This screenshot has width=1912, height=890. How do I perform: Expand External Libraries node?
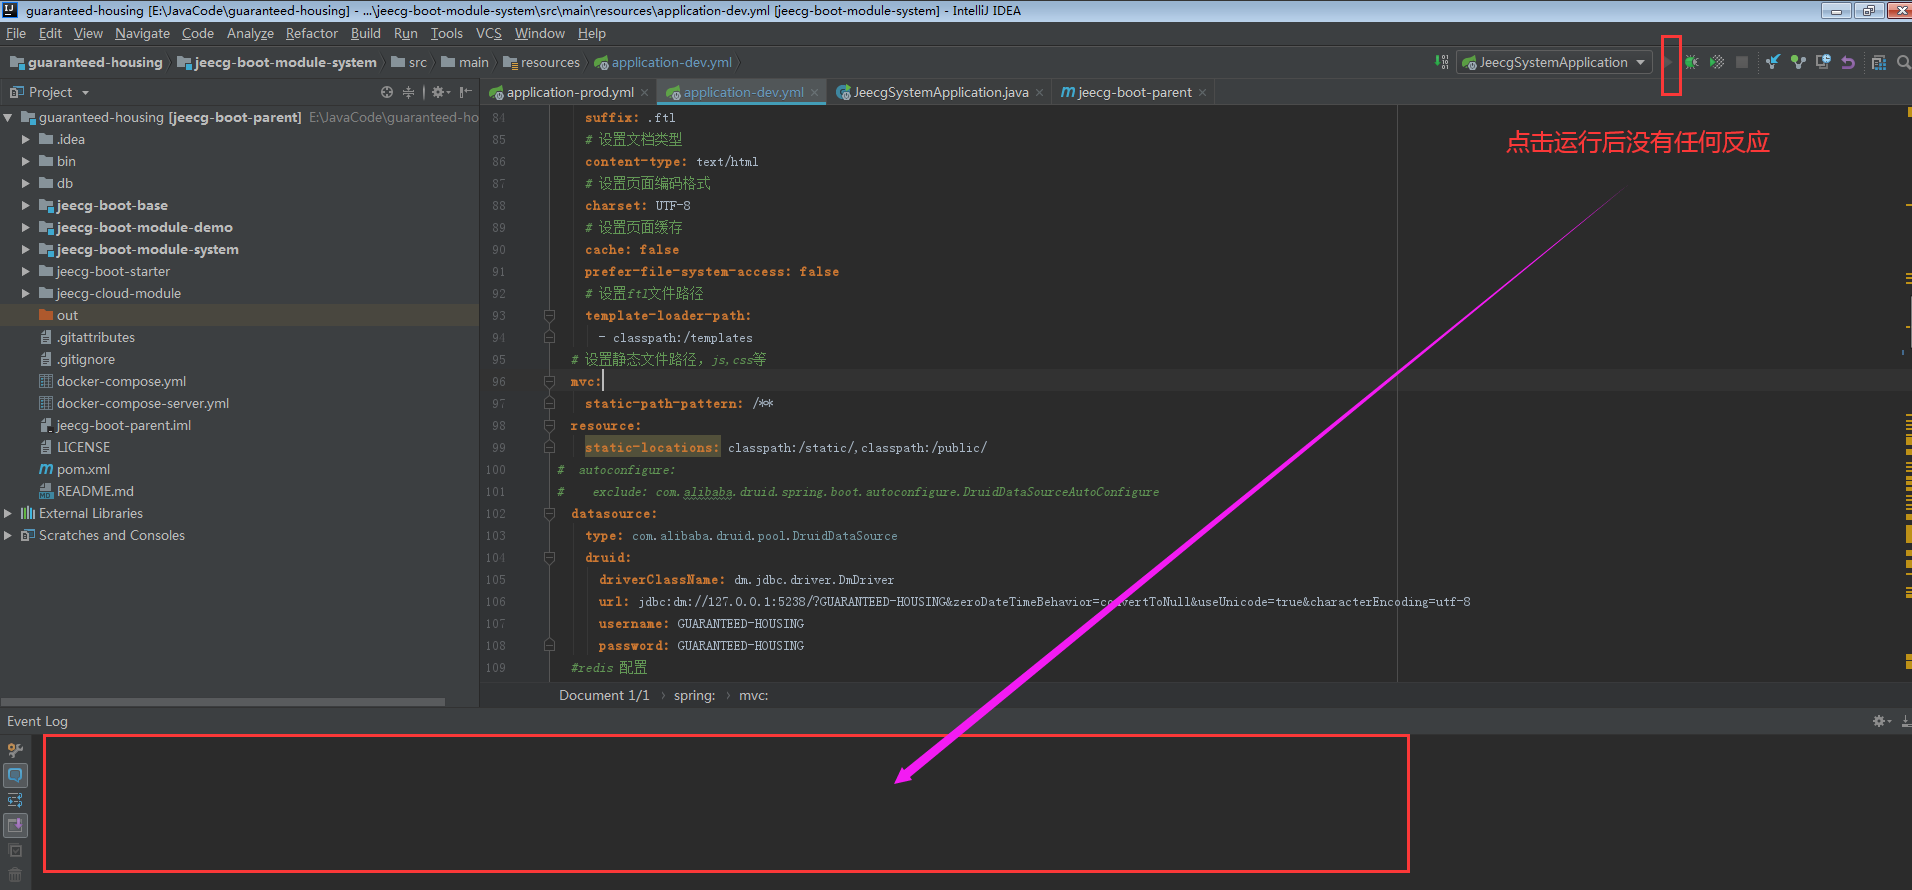8,513
